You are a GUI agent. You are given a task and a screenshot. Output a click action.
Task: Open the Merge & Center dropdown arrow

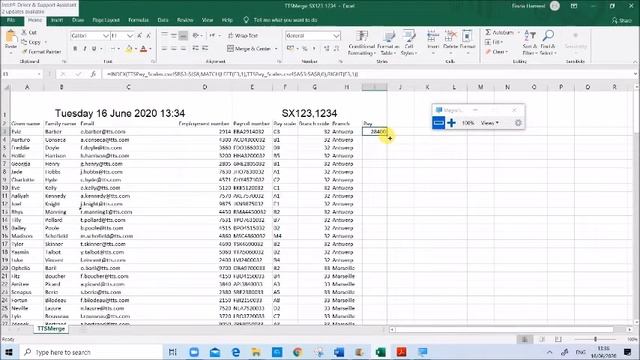click(x=276, y=49)
